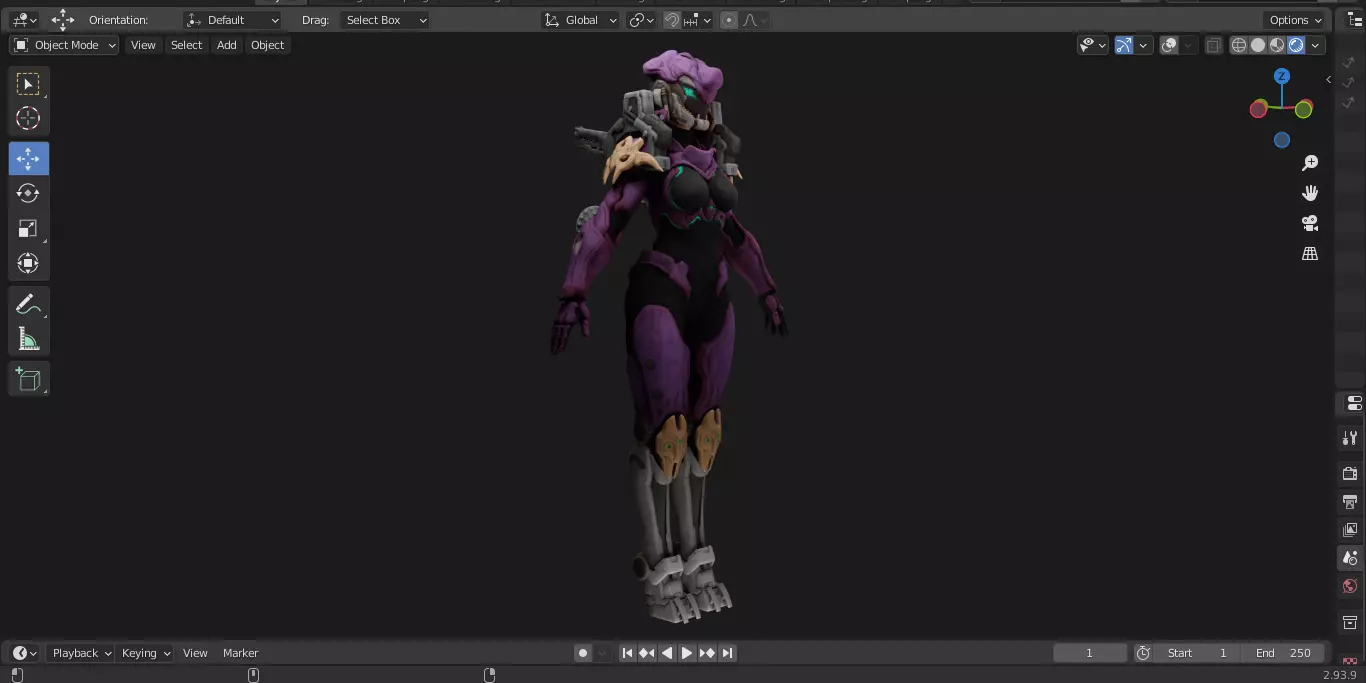Open the View Layer properties tab
This screenshot has height=683, width=1366.
(1350, 530)
